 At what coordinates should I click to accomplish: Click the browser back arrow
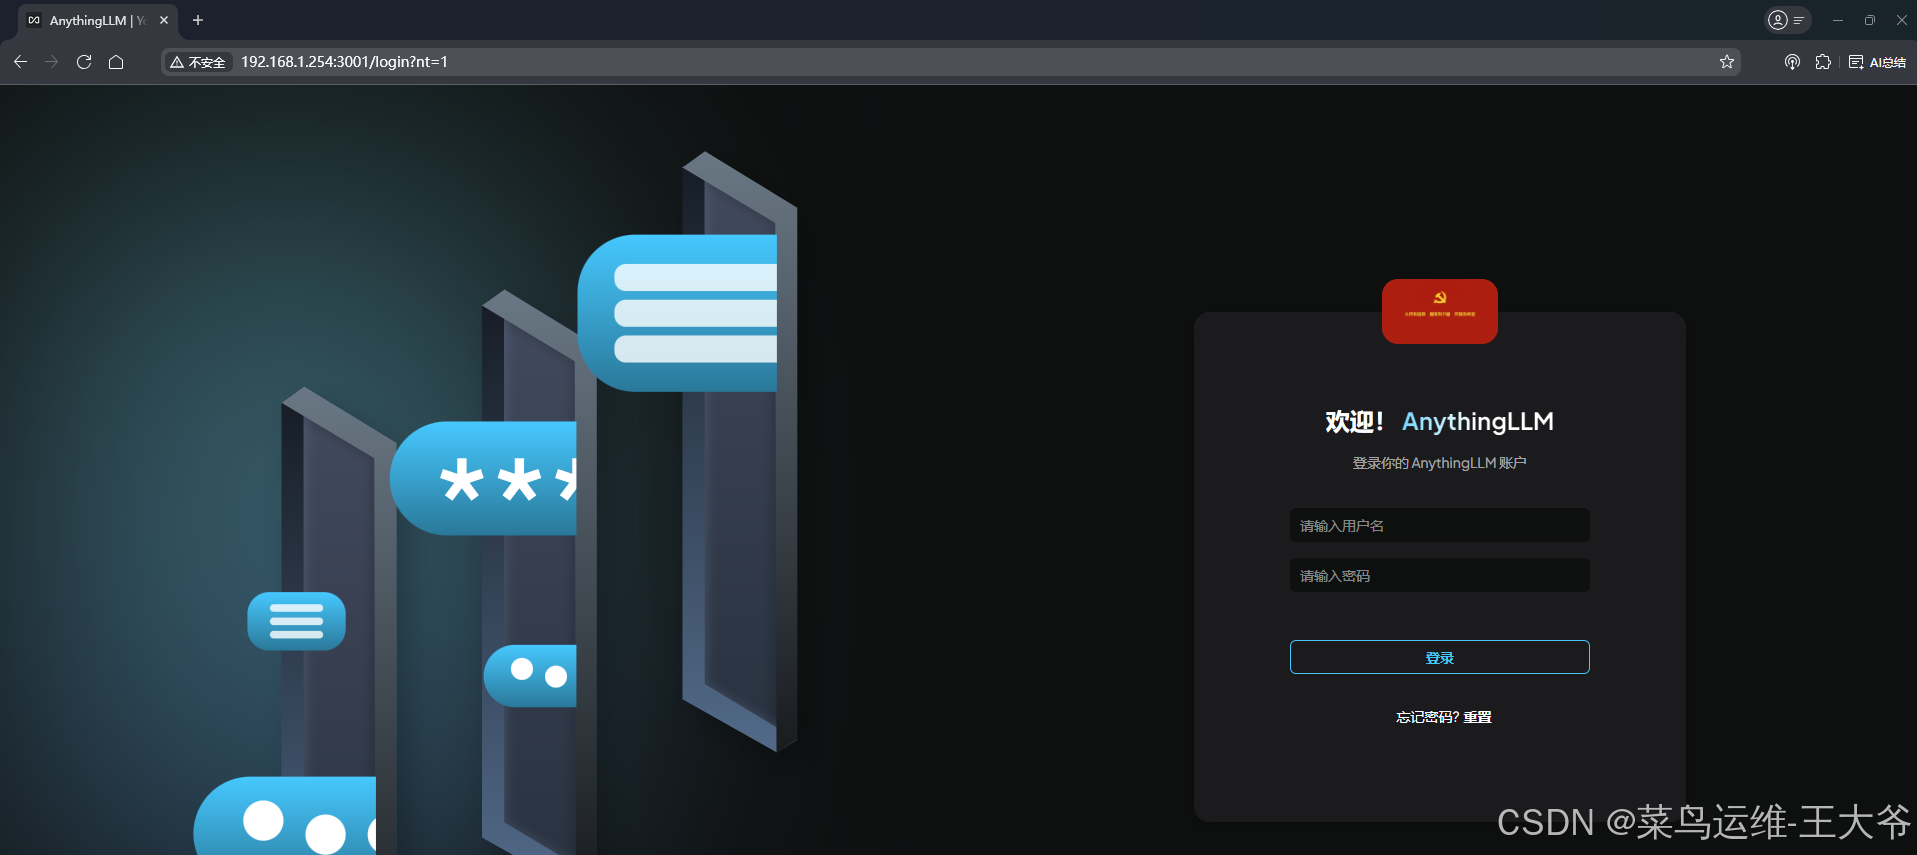(x=20, y=62)
